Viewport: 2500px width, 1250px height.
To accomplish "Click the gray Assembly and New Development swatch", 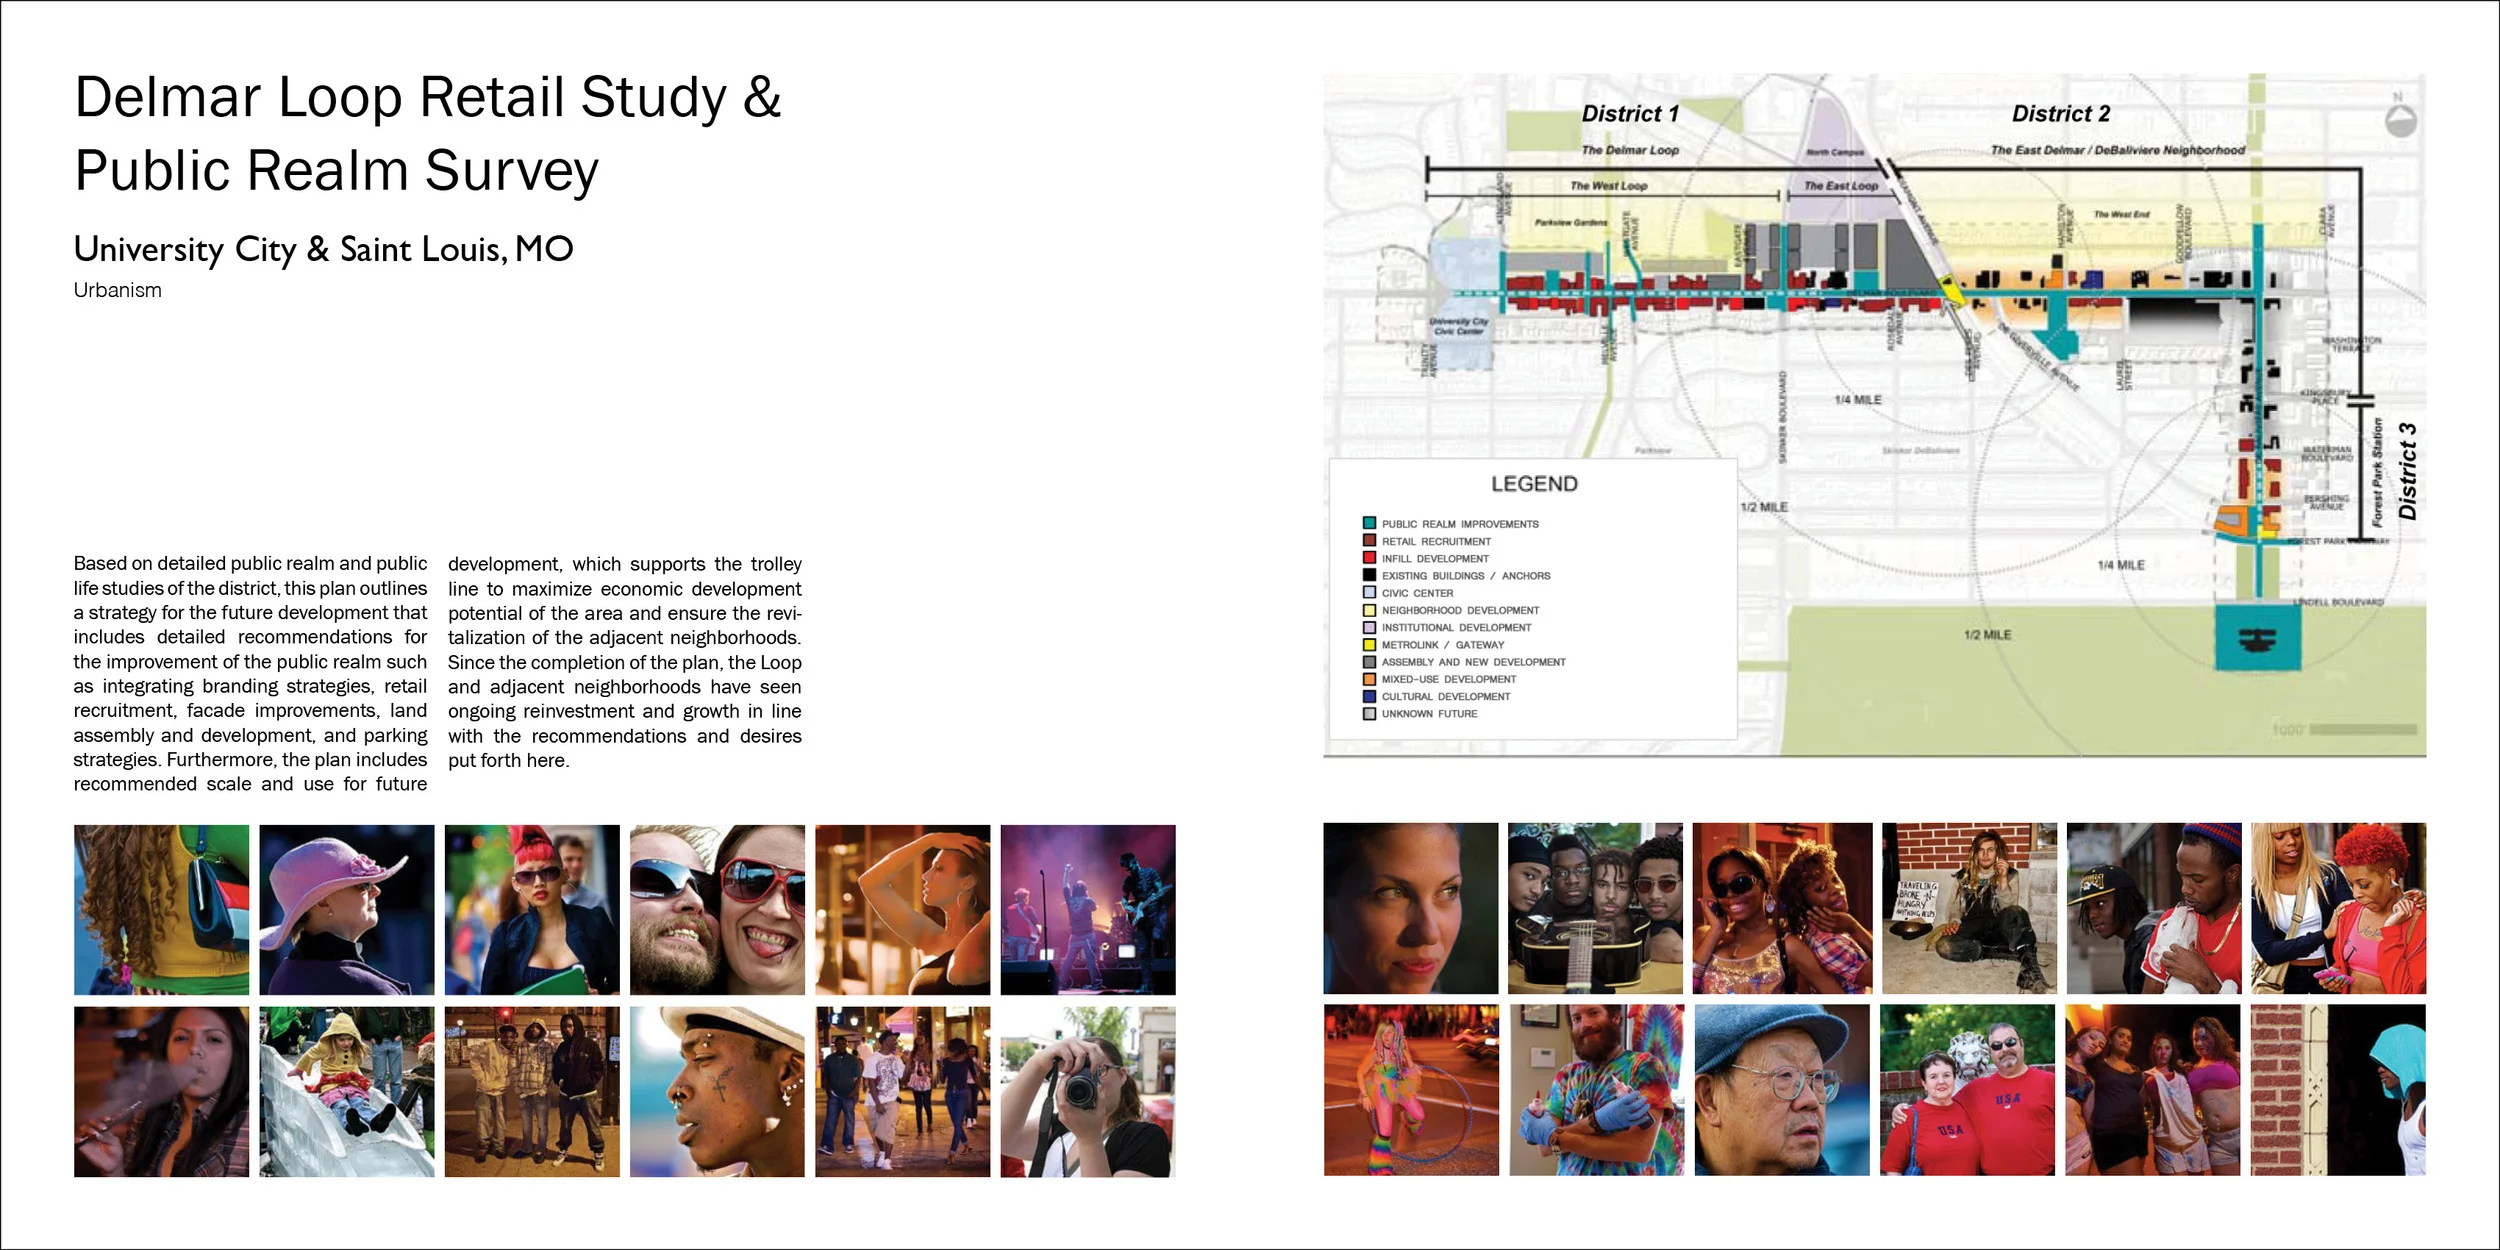I will pos(1369,662).
